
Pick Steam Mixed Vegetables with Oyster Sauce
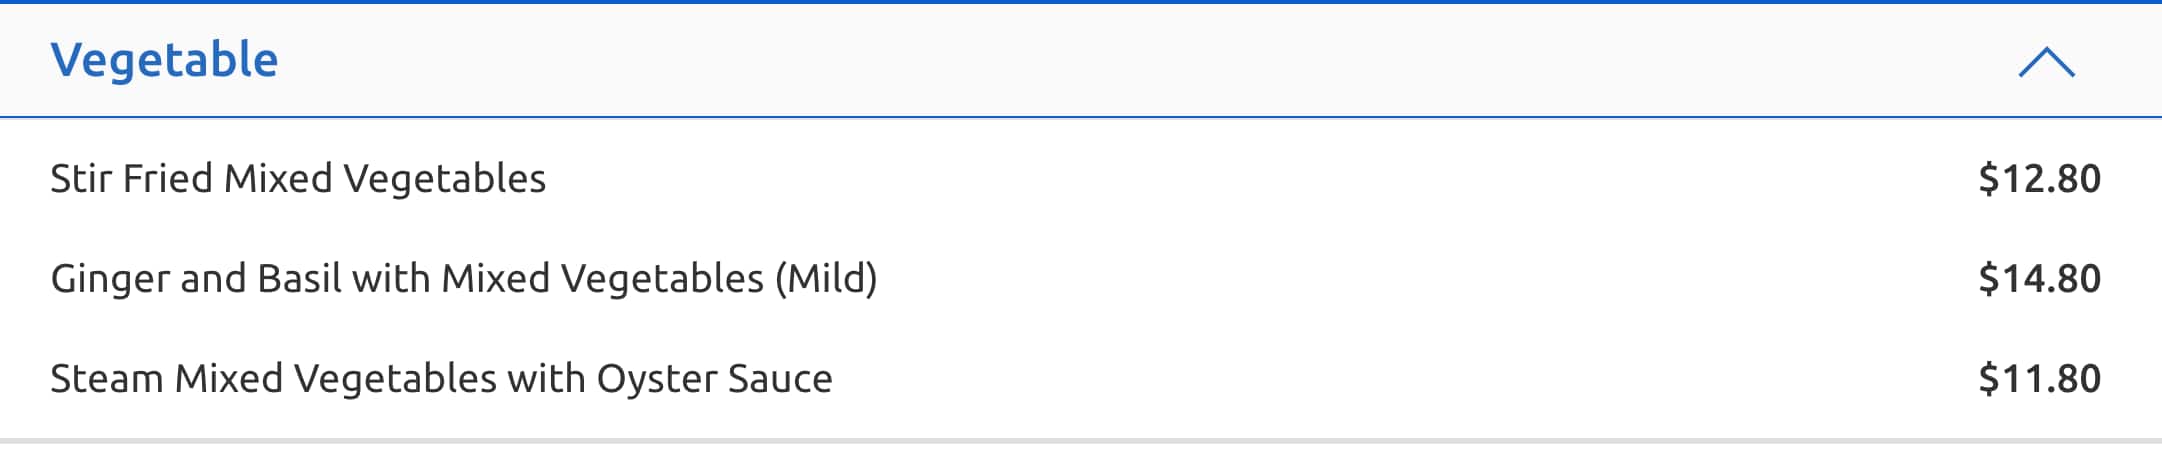tap(441, 379)
